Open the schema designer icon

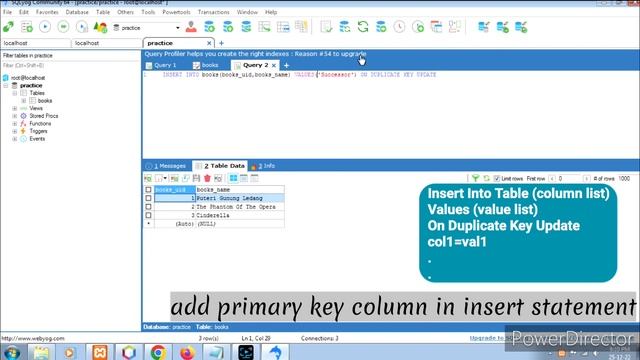click(454, 27)
